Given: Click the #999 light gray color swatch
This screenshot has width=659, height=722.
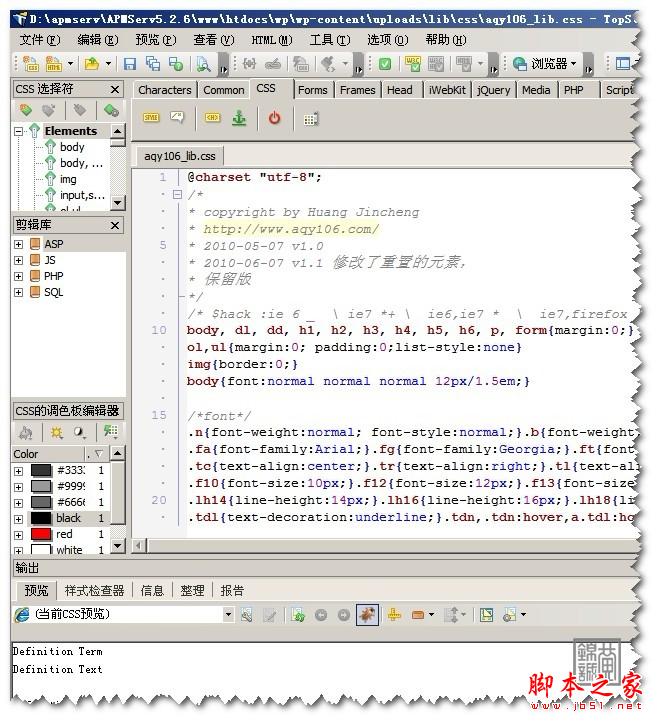Looking at the screenshot, I should 41,486.
